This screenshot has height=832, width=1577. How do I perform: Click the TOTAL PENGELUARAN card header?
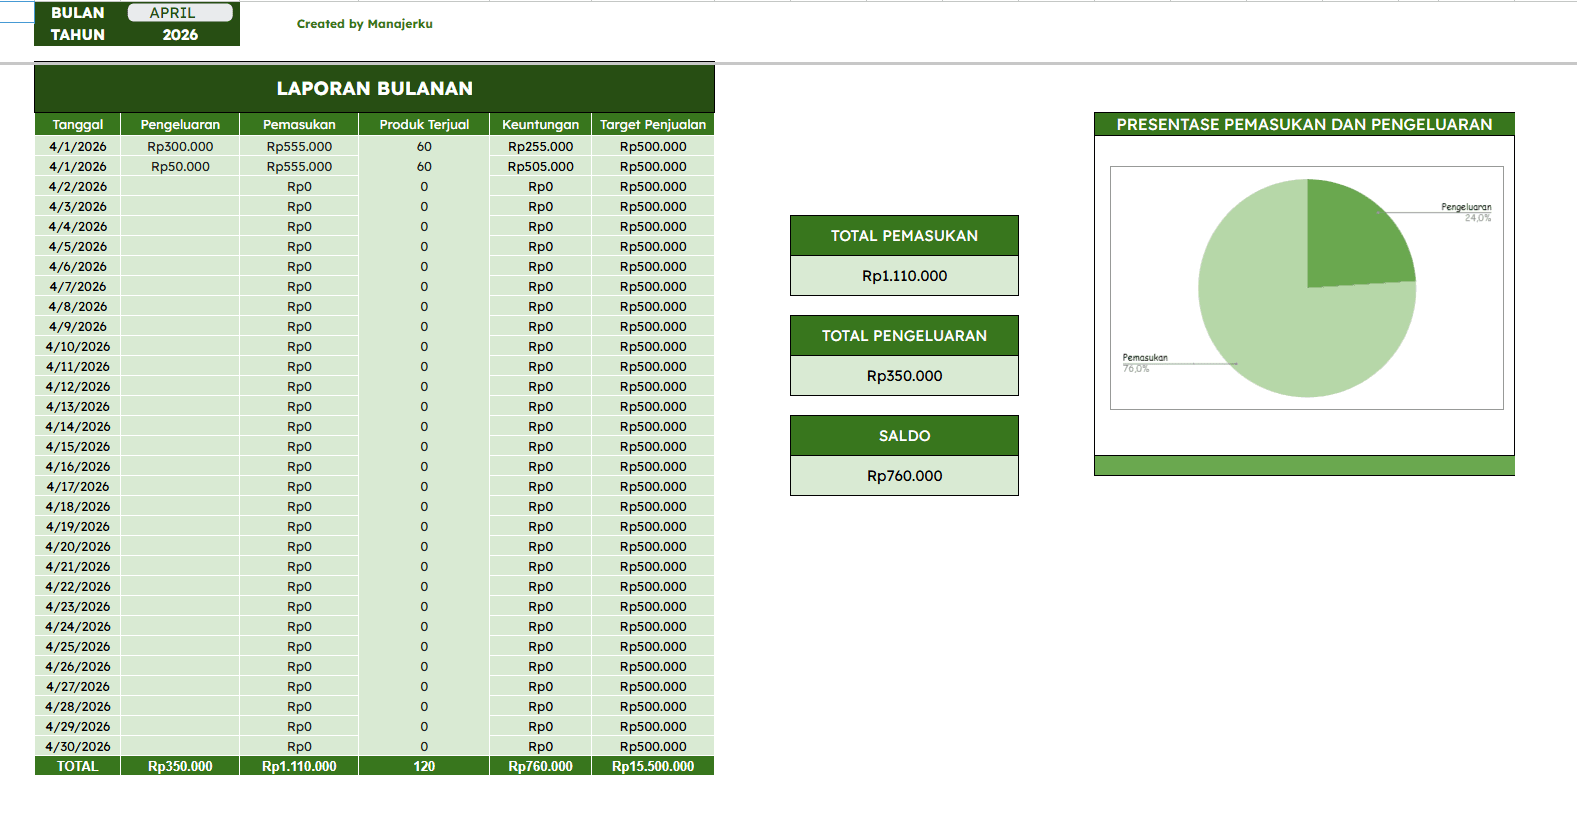904,336
